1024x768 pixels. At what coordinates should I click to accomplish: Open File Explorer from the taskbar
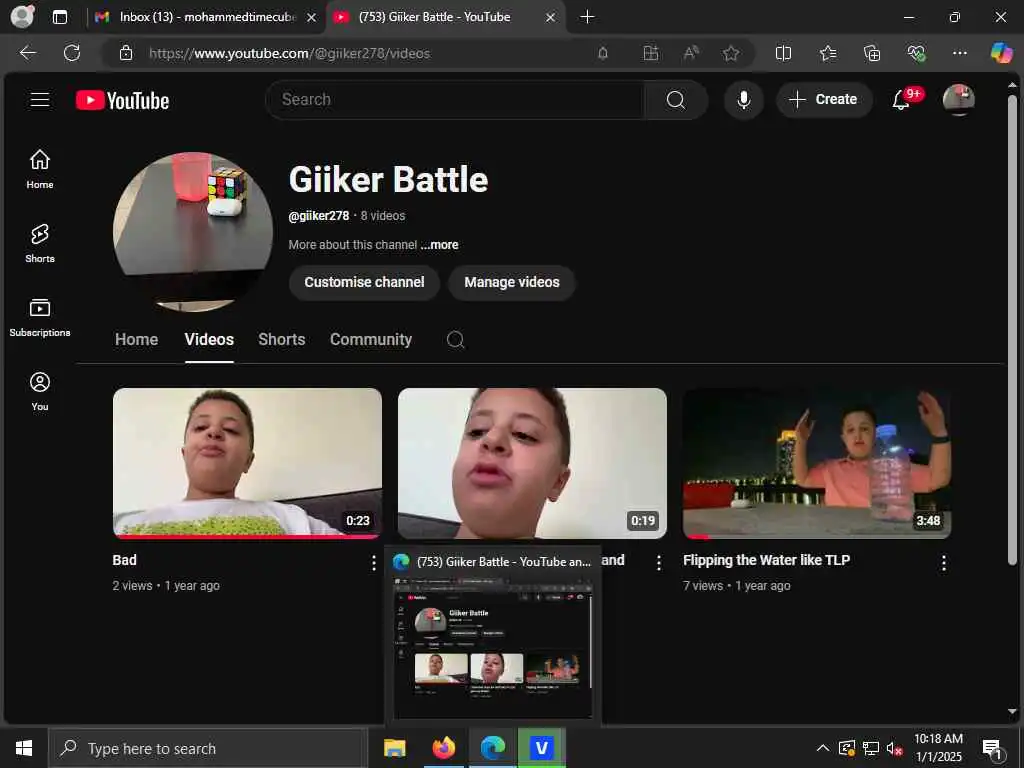(394, 748)
